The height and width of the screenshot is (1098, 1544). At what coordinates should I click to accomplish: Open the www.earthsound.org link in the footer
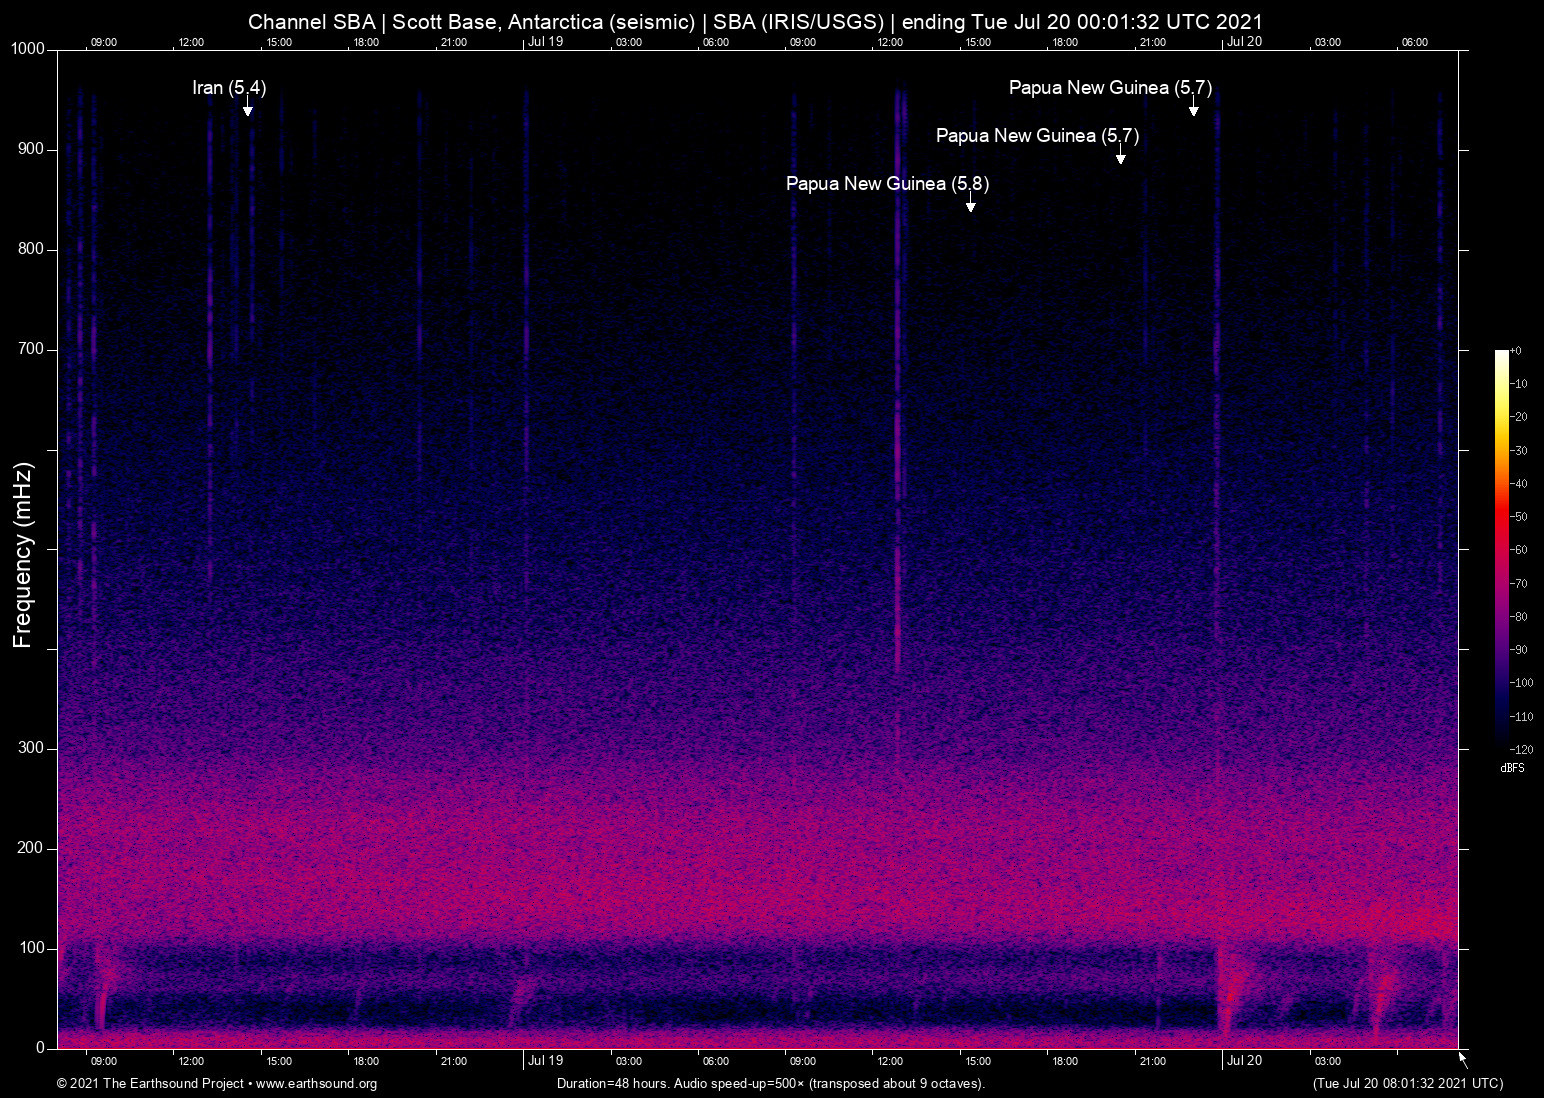[316, 1084]
